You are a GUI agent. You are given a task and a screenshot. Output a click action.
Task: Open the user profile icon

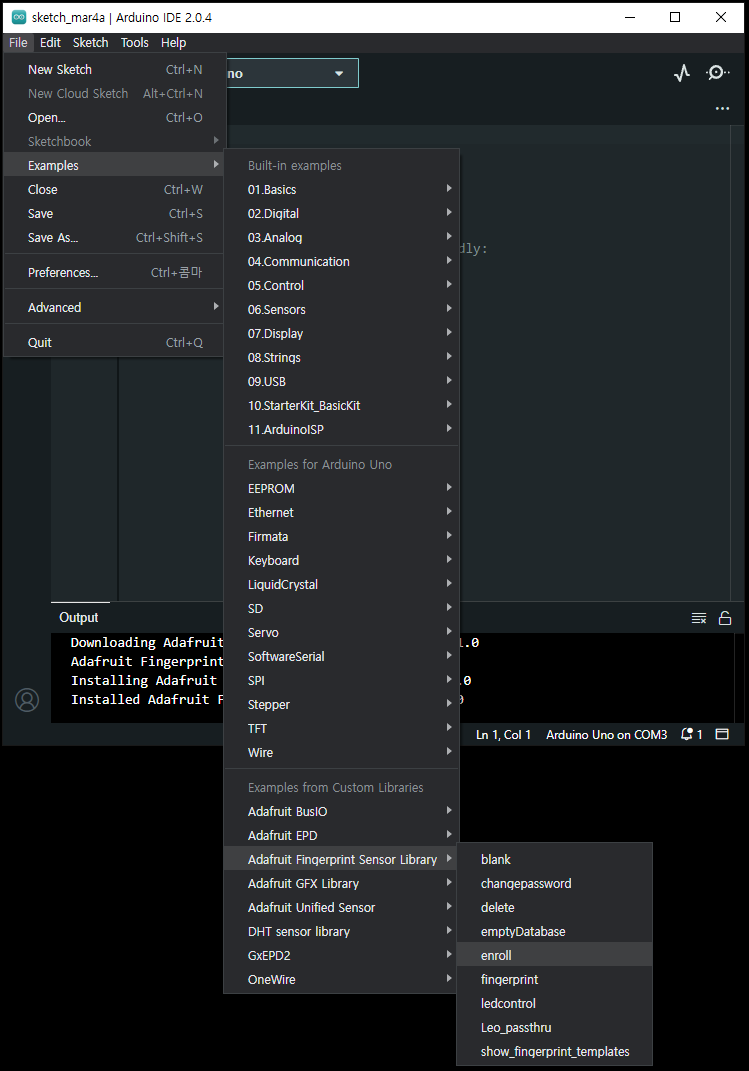pos(27,700)
